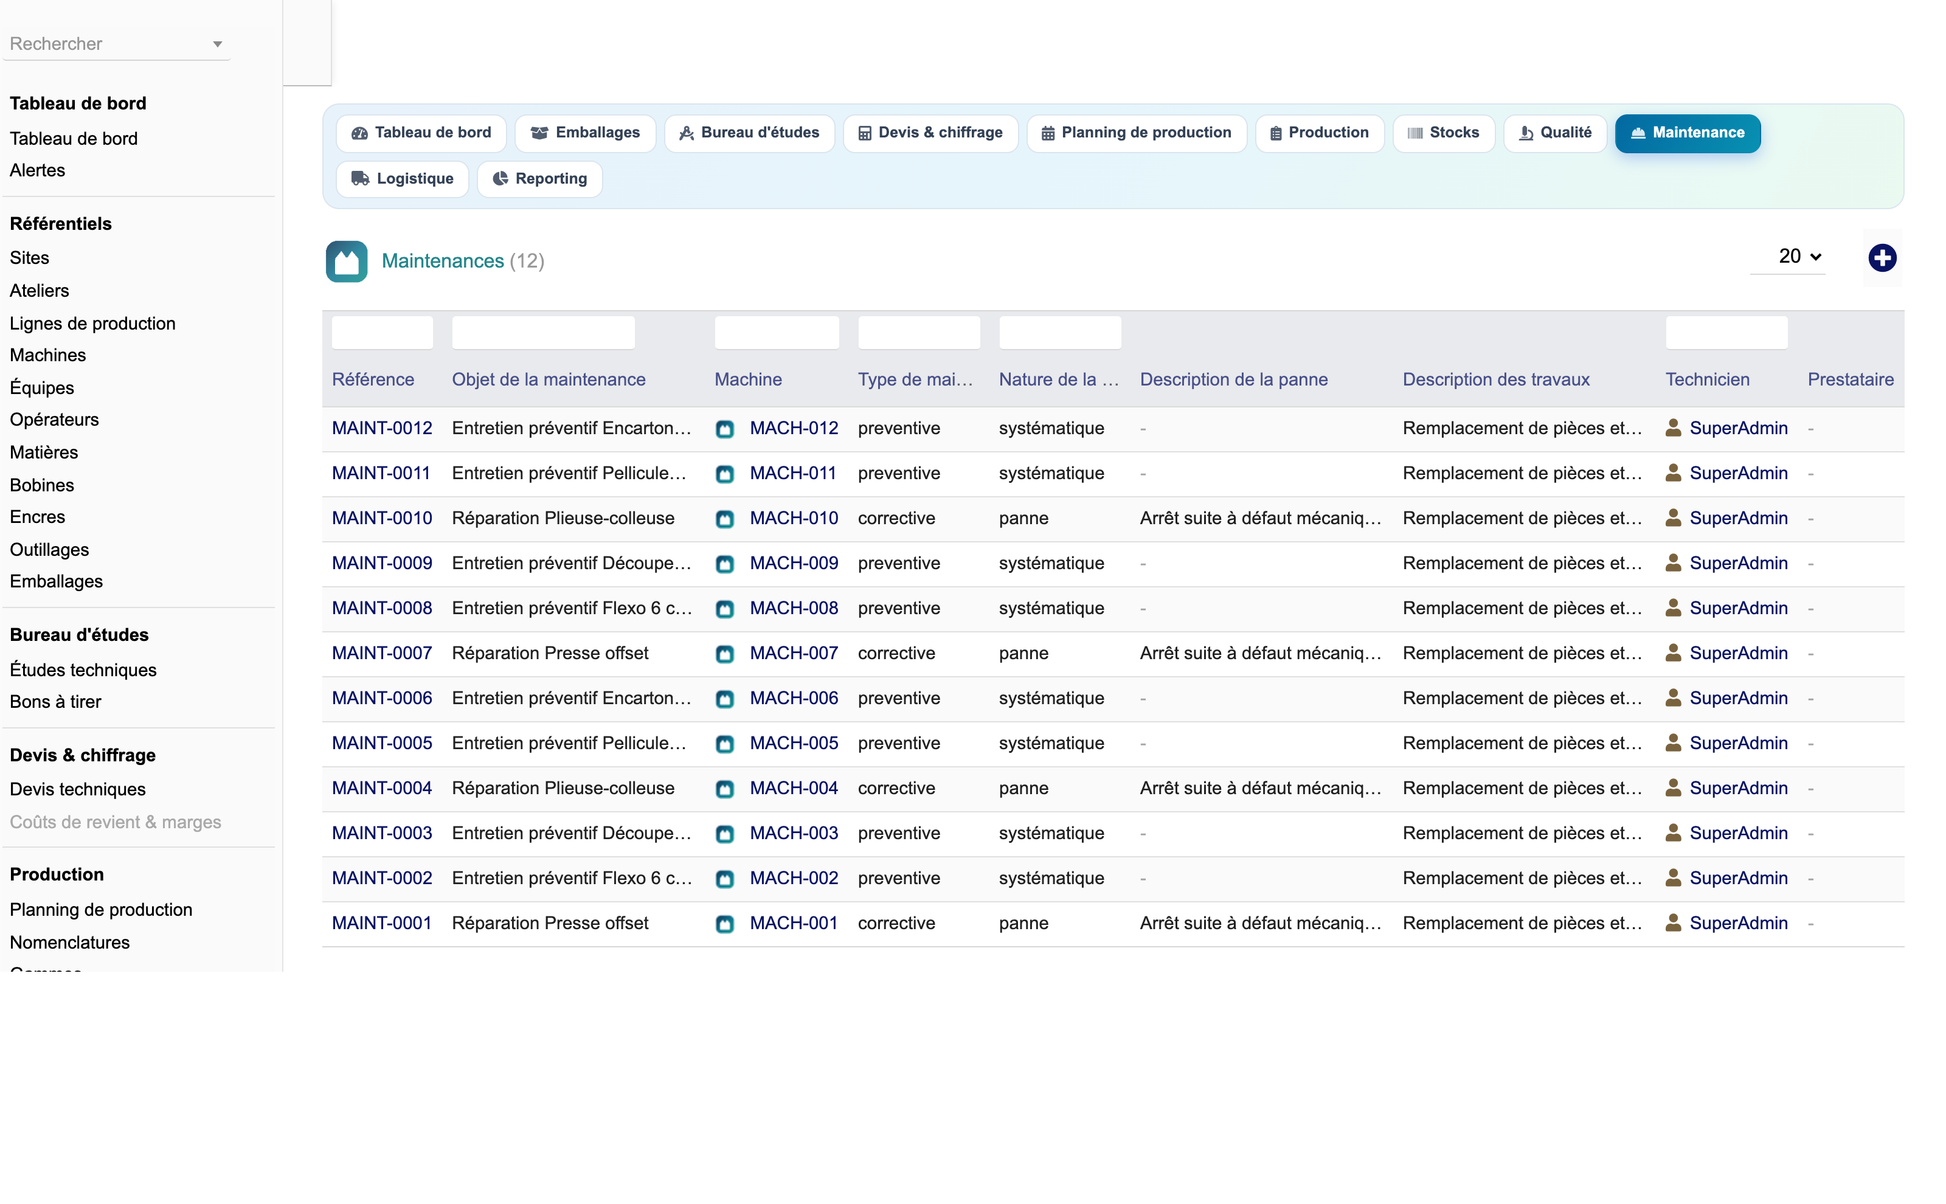
Task: Click user icon in MAINT-0010 technician cell
Action: (x=1673, y=518)
